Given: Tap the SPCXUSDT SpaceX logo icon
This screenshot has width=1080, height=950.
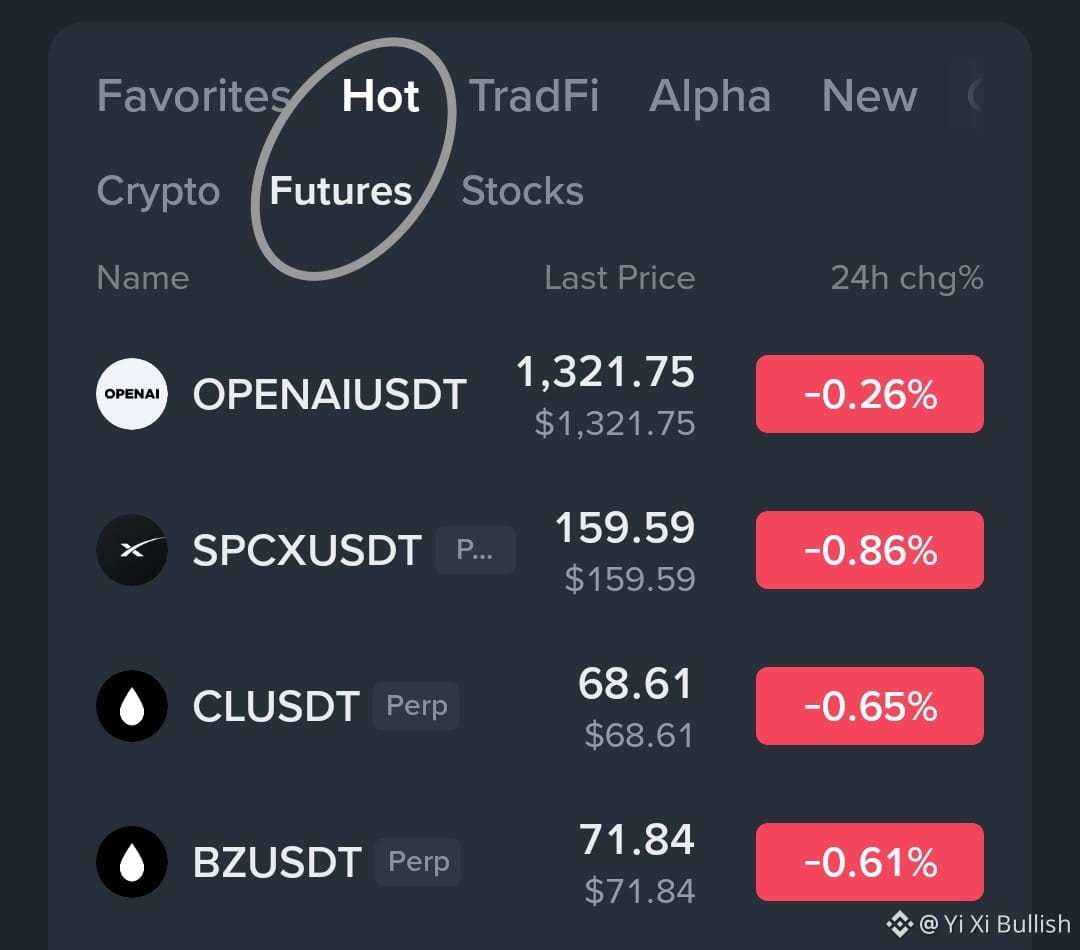Looking at the screenshot, I should click(x=132, y=550).
